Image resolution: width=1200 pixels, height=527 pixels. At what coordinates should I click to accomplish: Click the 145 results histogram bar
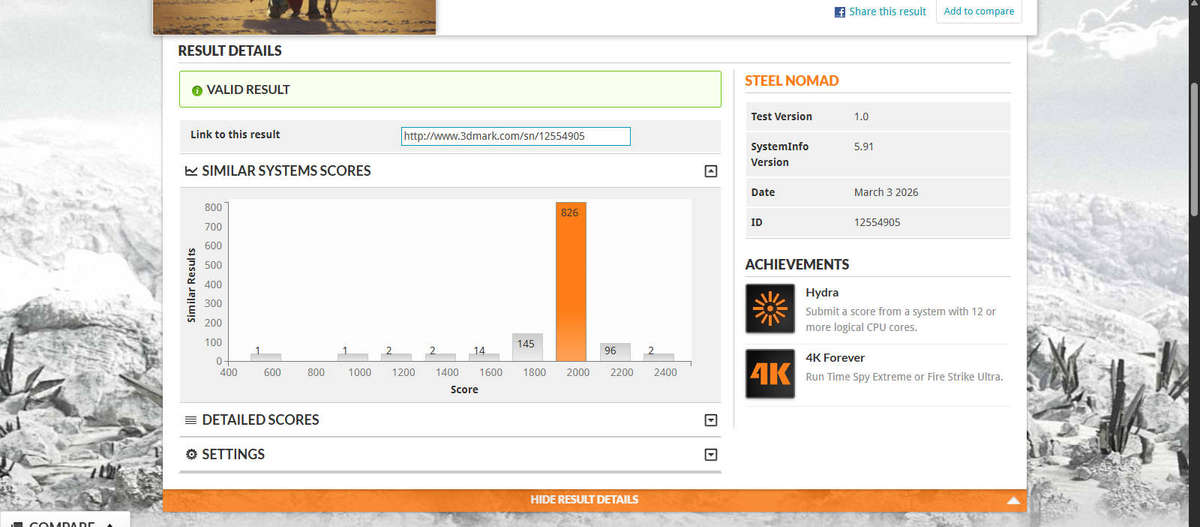527,347
